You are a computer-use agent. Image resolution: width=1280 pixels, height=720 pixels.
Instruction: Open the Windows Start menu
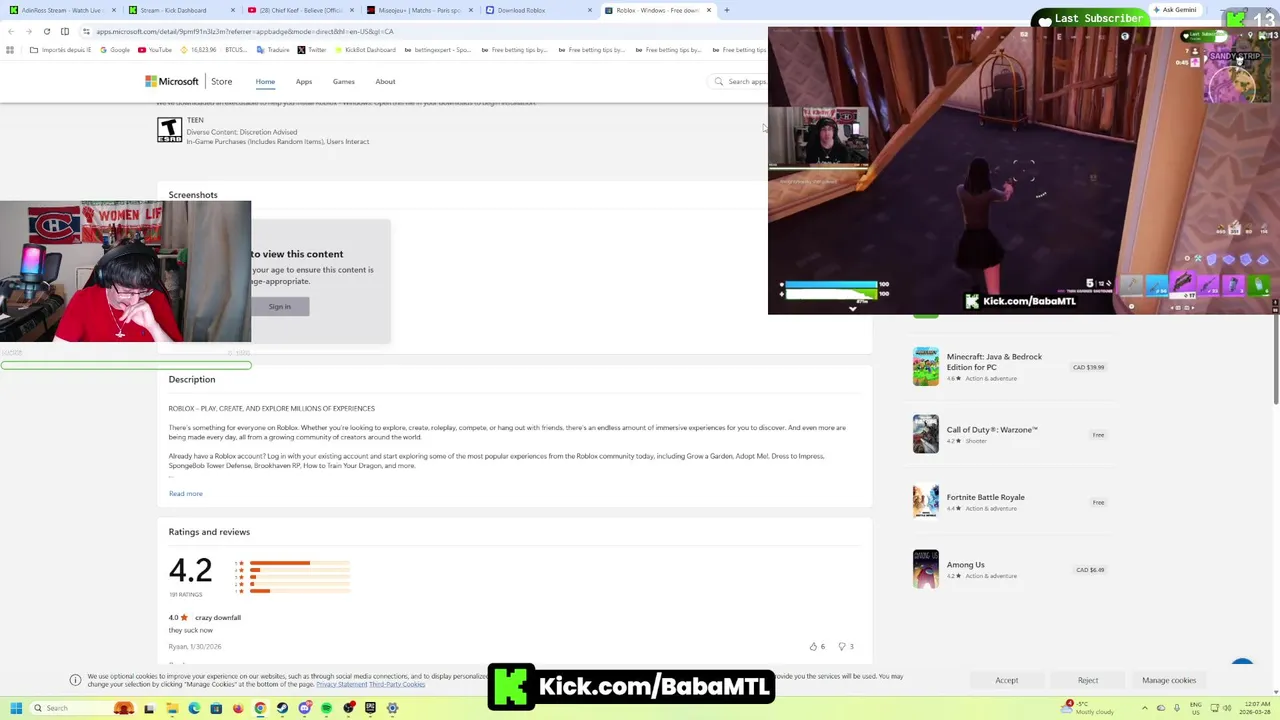pos(16,708)
